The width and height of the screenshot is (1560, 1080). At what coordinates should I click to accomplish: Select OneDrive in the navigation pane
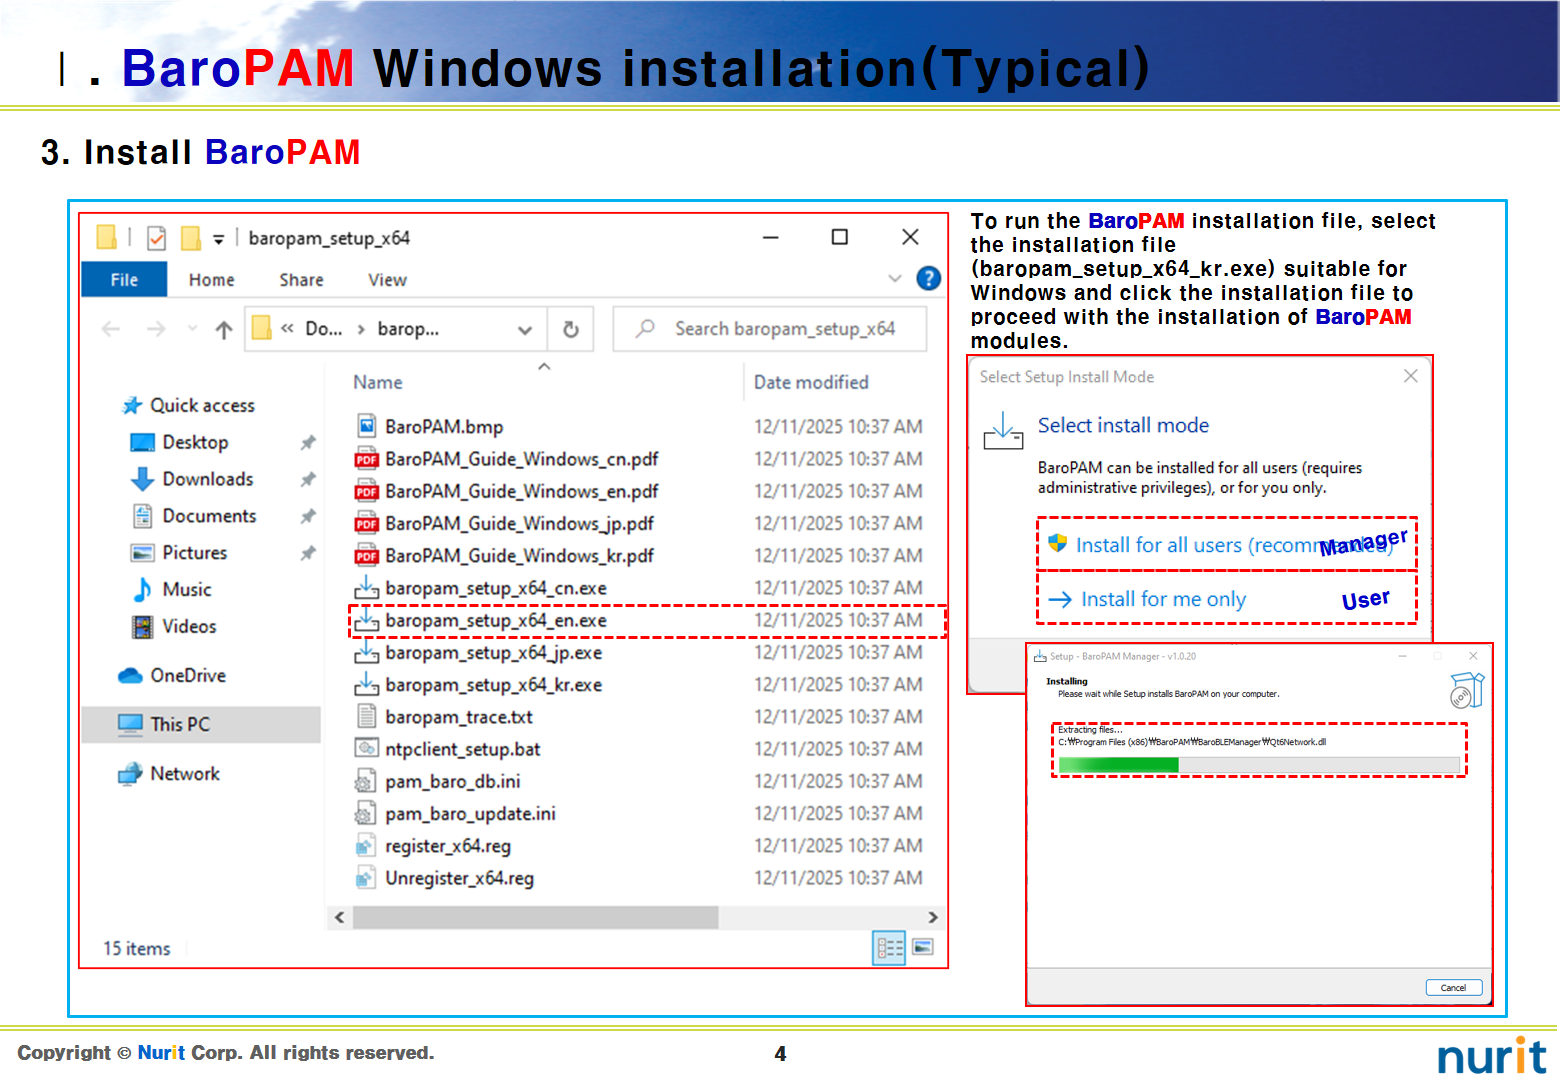coord(172,676)
